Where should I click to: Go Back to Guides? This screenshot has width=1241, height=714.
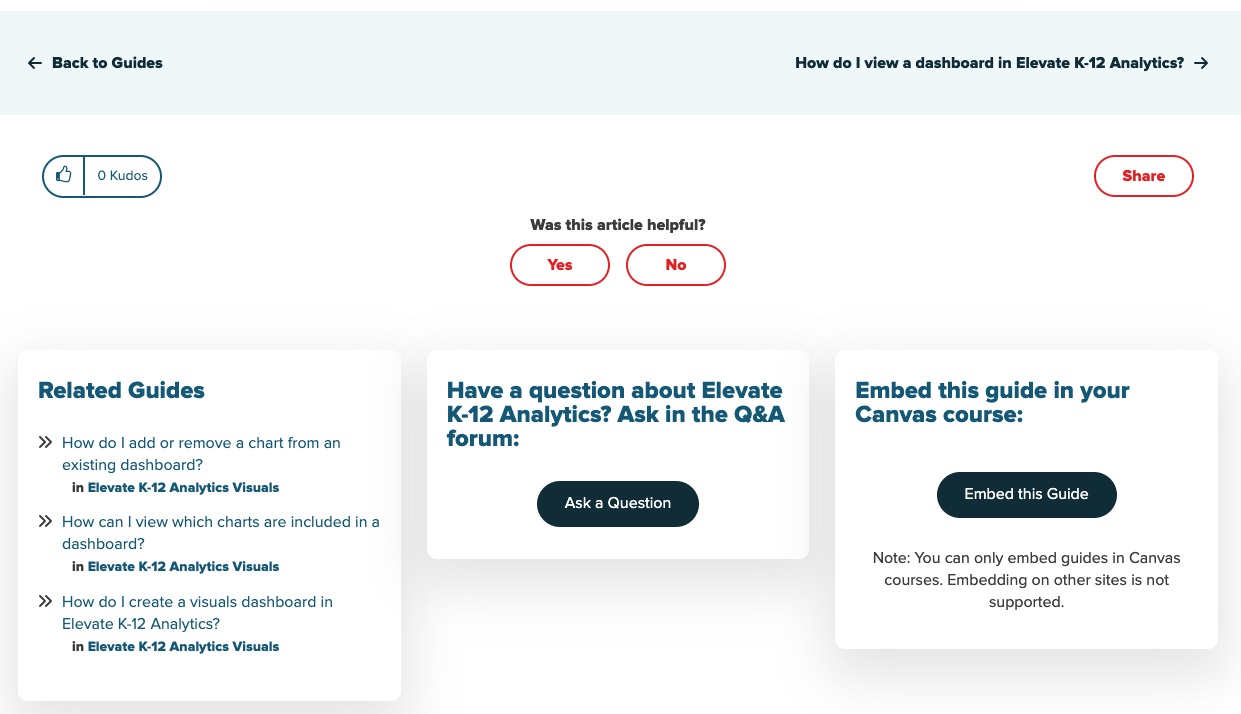[x=107, y=63]
